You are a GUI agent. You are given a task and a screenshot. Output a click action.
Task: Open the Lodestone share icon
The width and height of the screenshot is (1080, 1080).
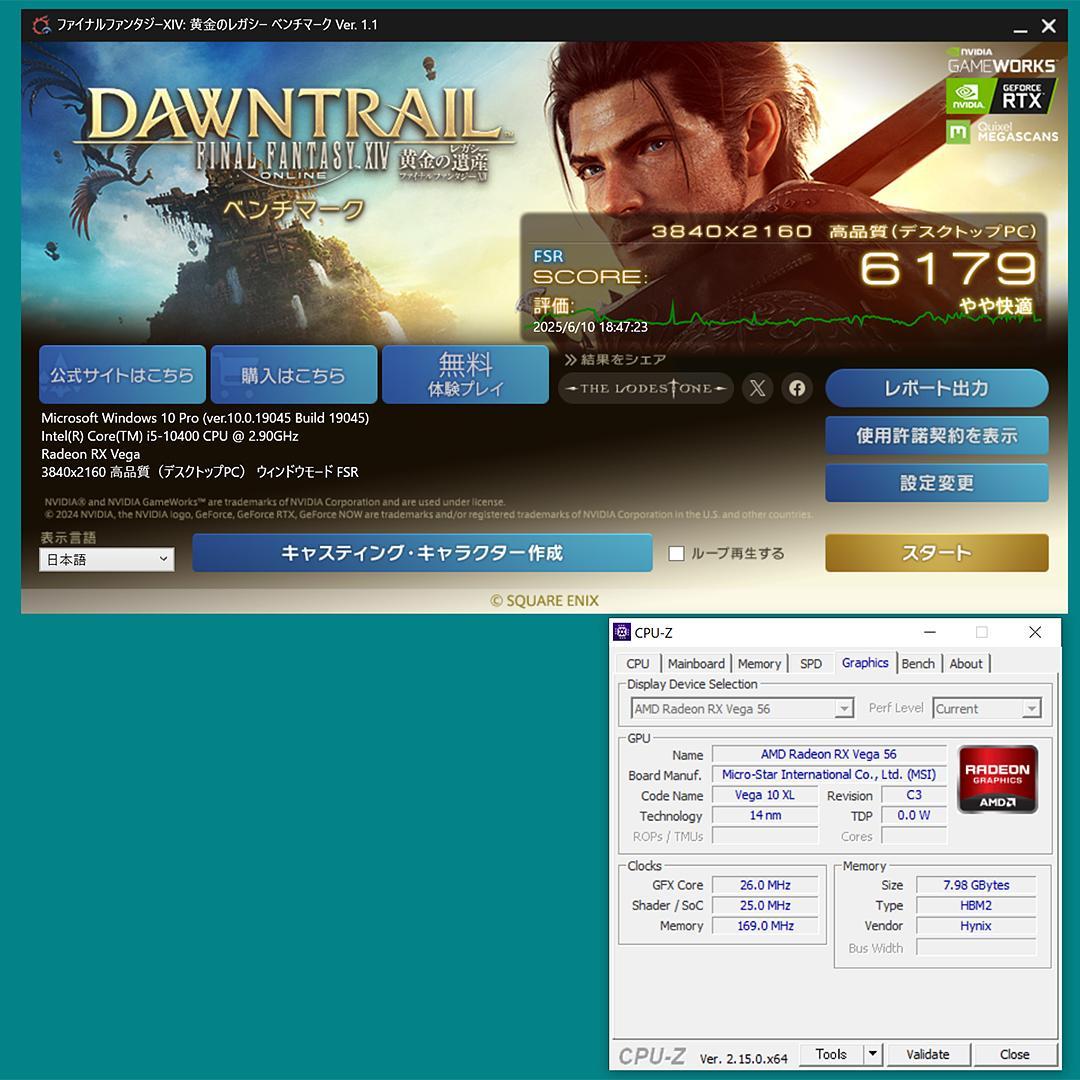click(645, 388)
